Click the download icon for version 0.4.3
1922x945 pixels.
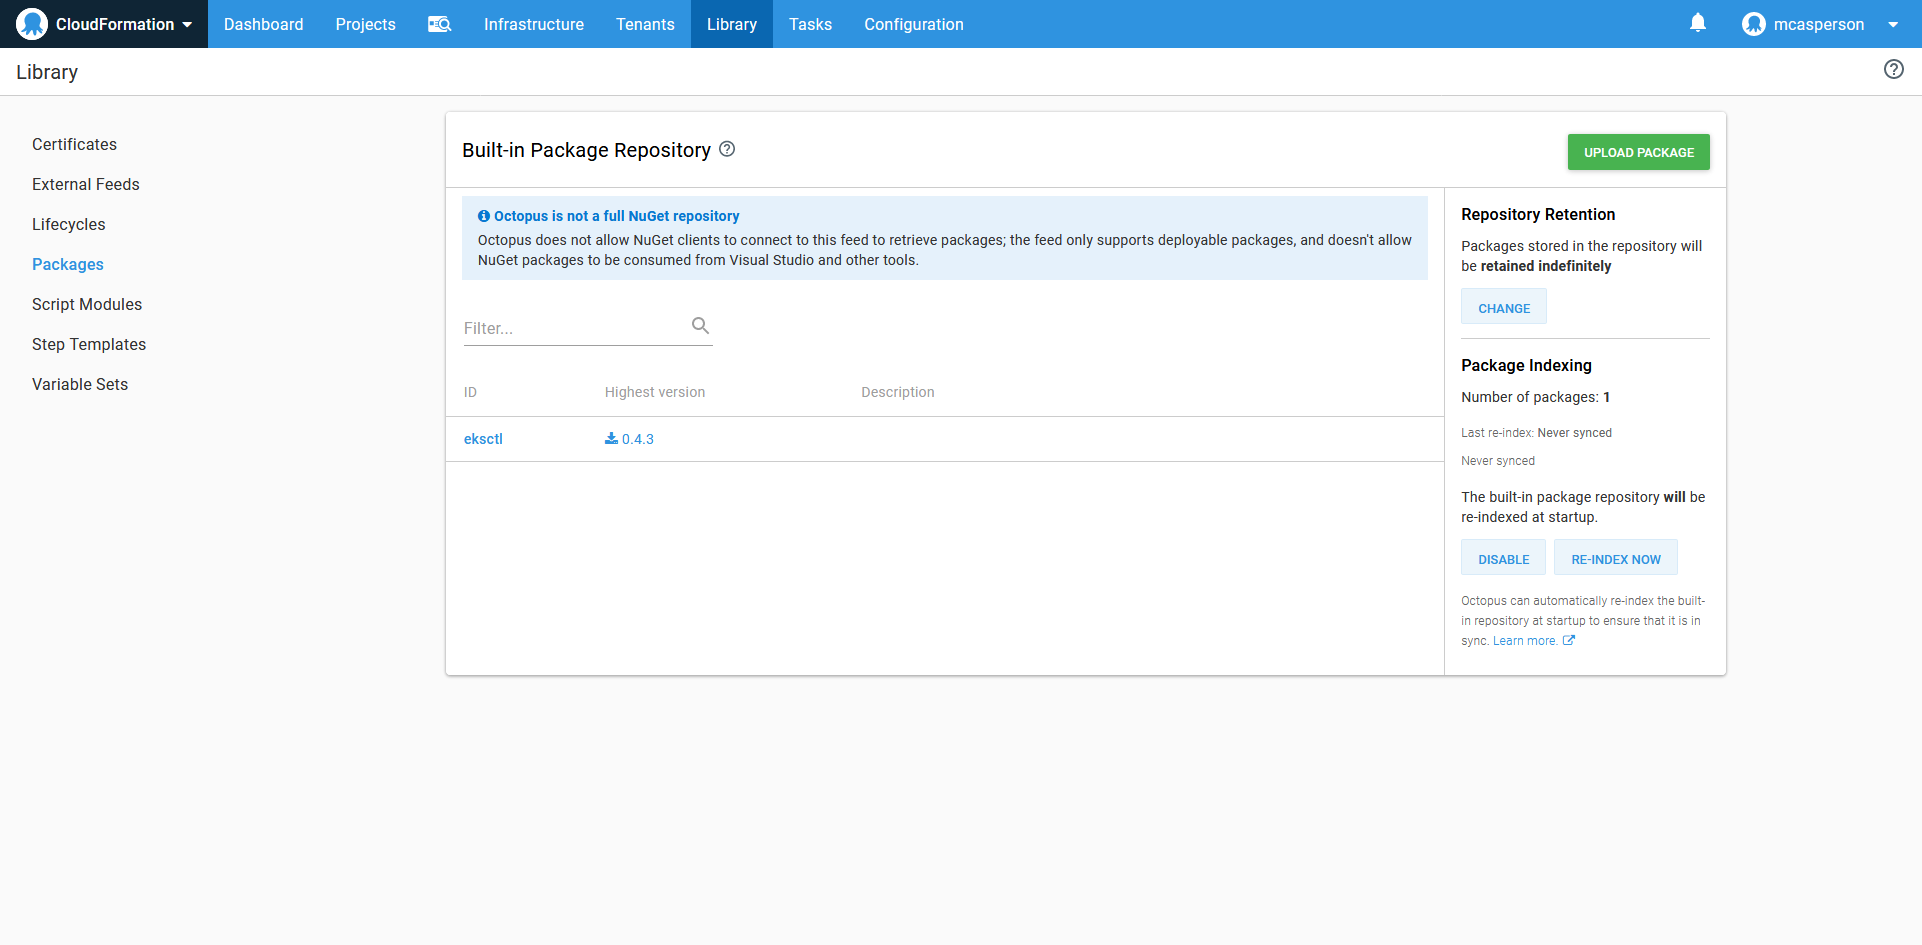(611, 439)
